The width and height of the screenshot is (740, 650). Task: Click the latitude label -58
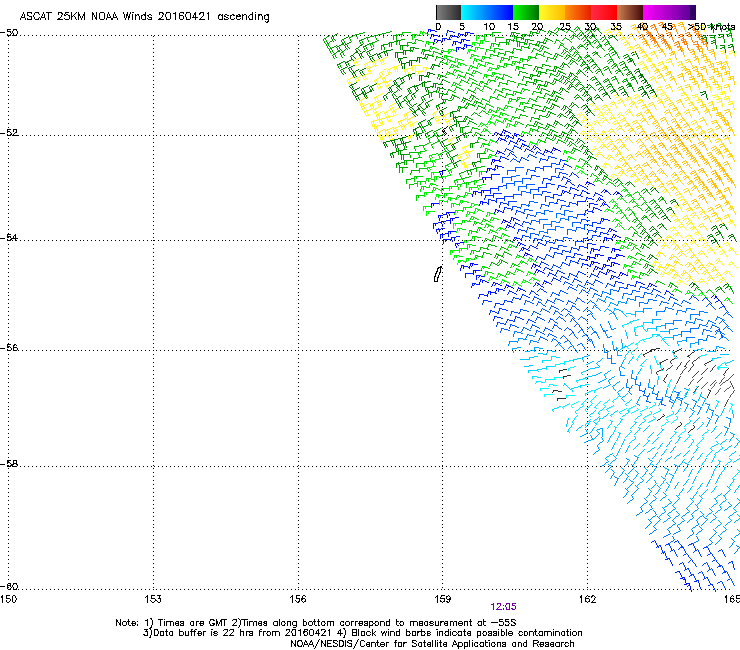(9, 464)
